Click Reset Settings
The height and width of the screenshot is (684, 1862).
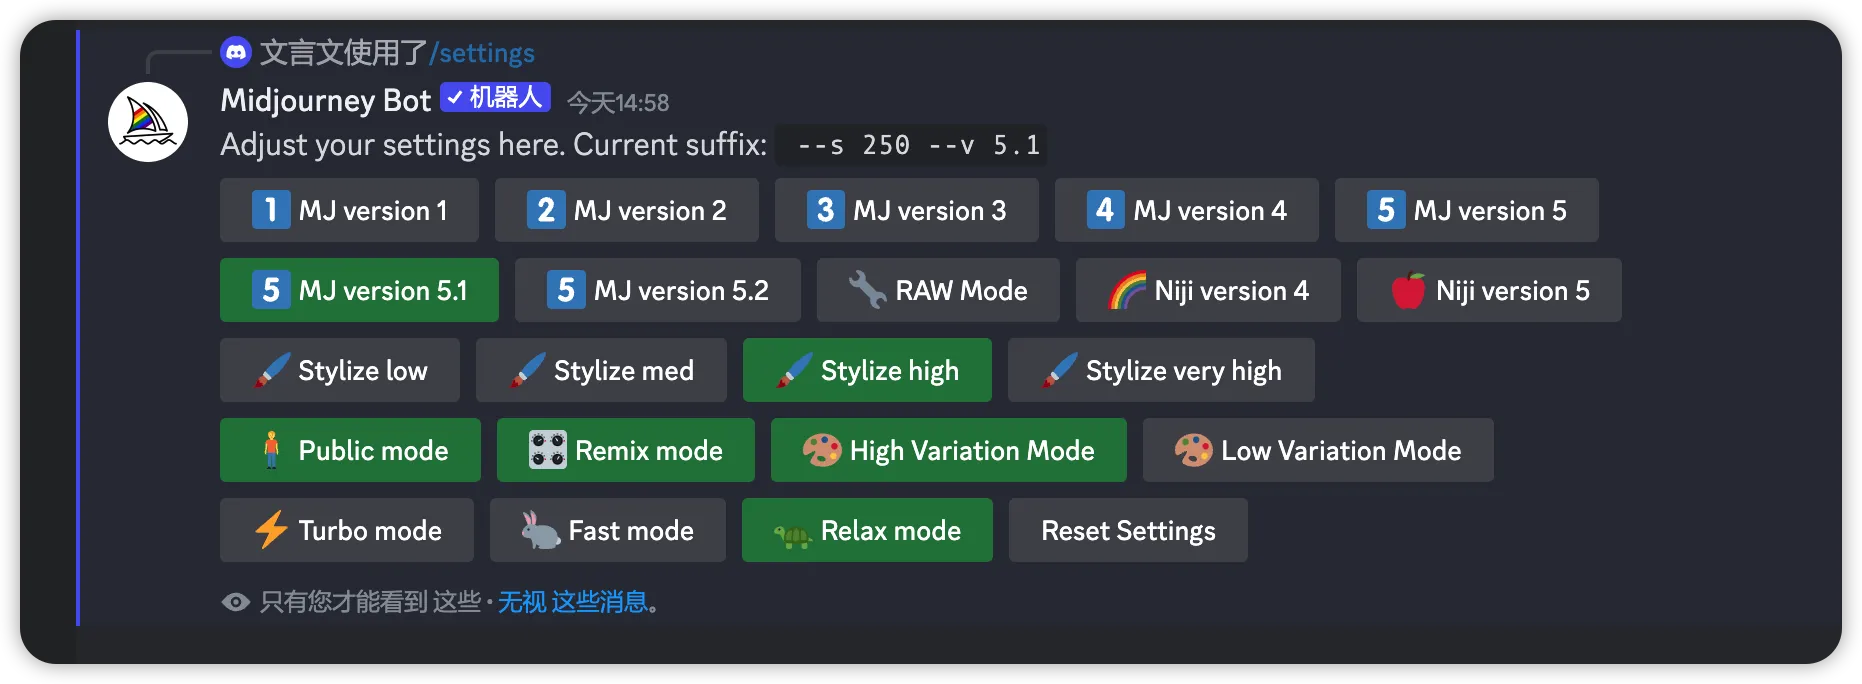(1128, 530)
